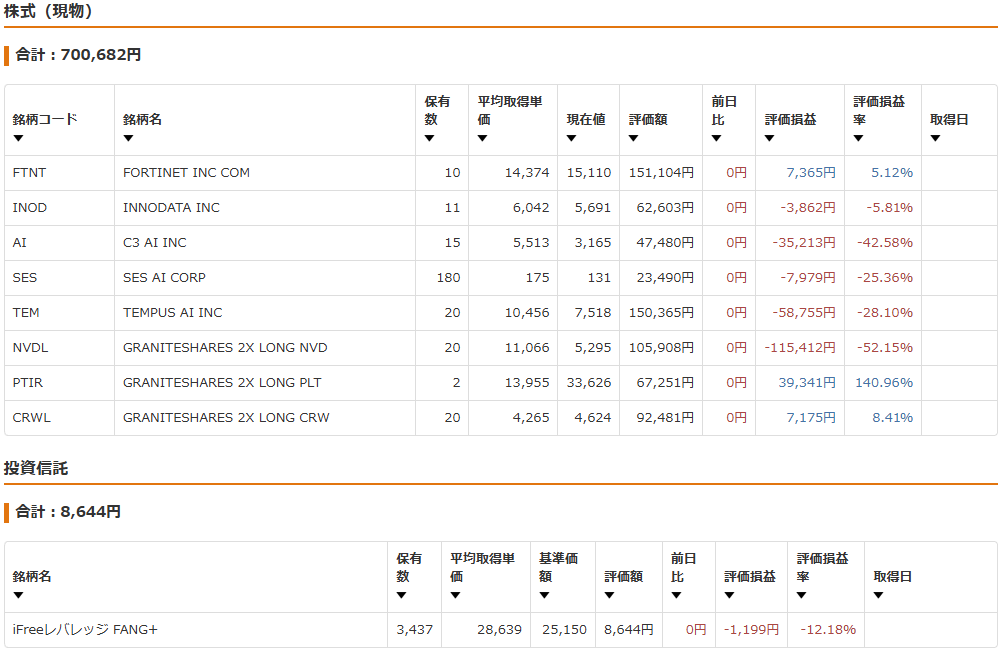Sort stocks by 保有数 arrow

tap(430, 138)
